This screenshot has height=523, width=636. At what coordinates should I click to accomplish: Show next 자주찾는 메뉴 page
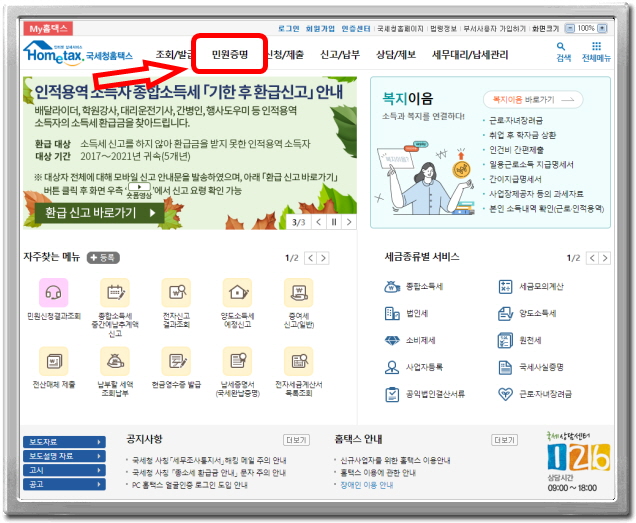(323, 258)
